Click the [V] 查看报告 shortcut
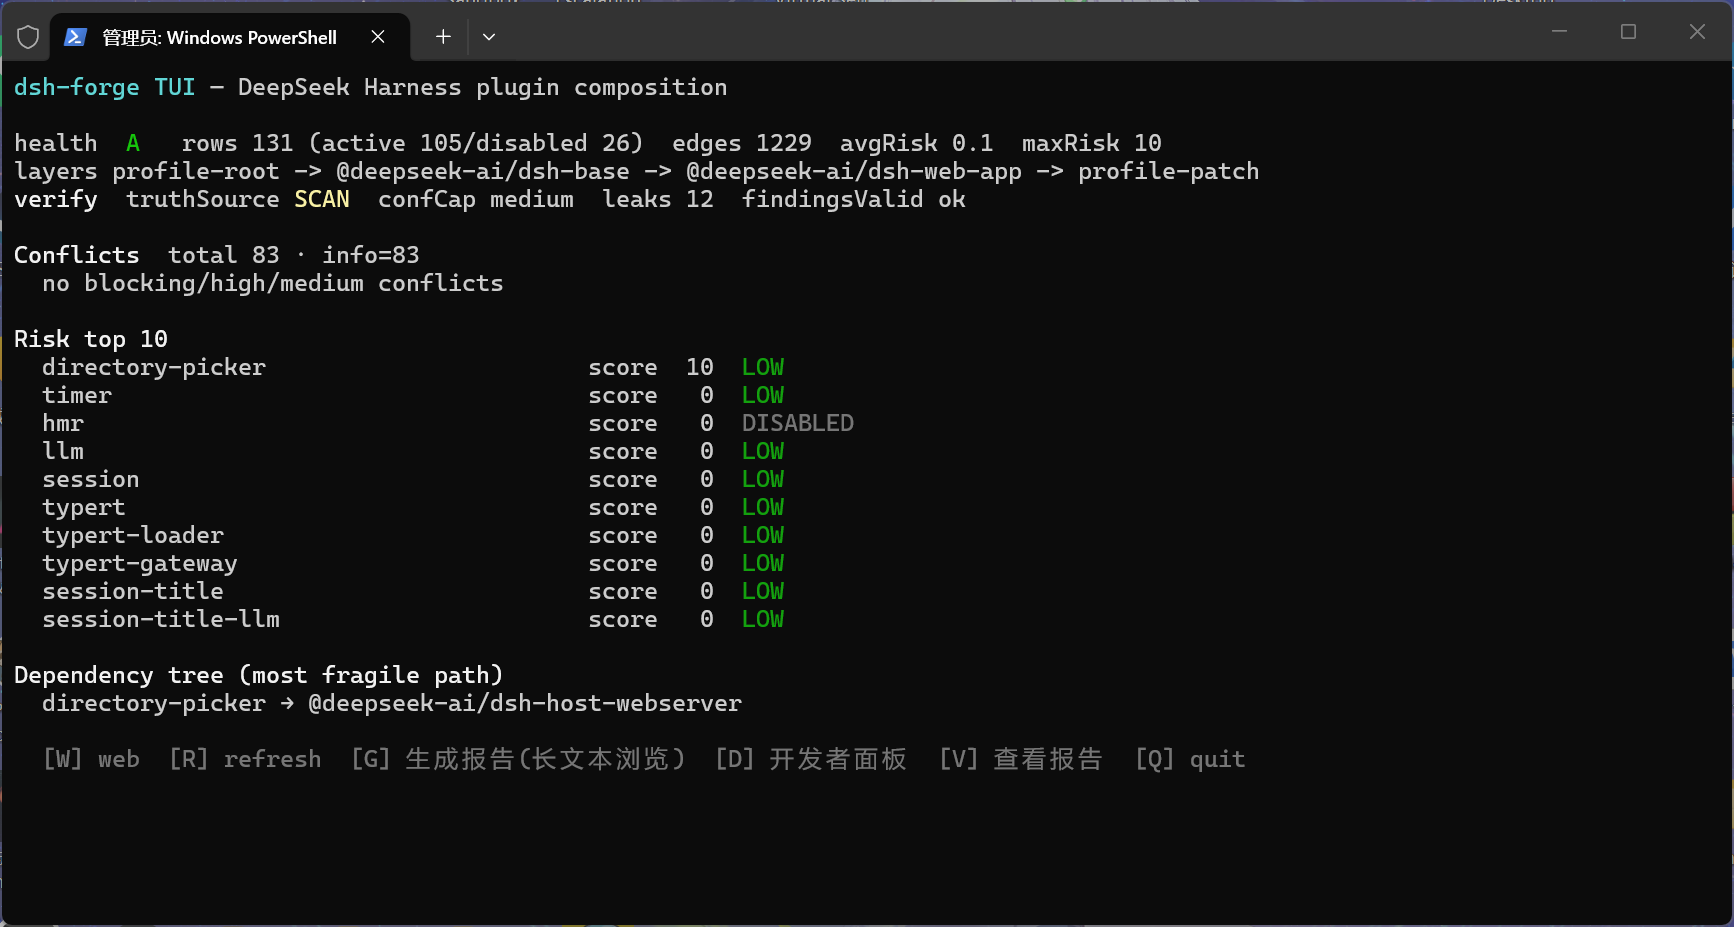This screenshot has width=1734, height=927. [x=1021, y=759]
